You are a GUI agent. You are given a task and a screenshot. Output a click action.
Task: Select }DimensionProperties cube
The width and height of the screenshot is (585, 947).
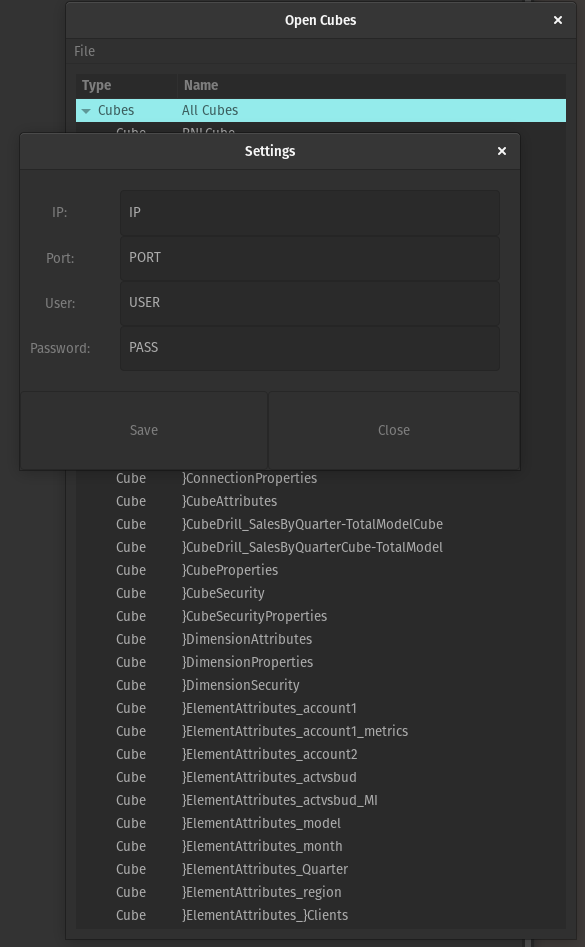[x=321, y=662]
